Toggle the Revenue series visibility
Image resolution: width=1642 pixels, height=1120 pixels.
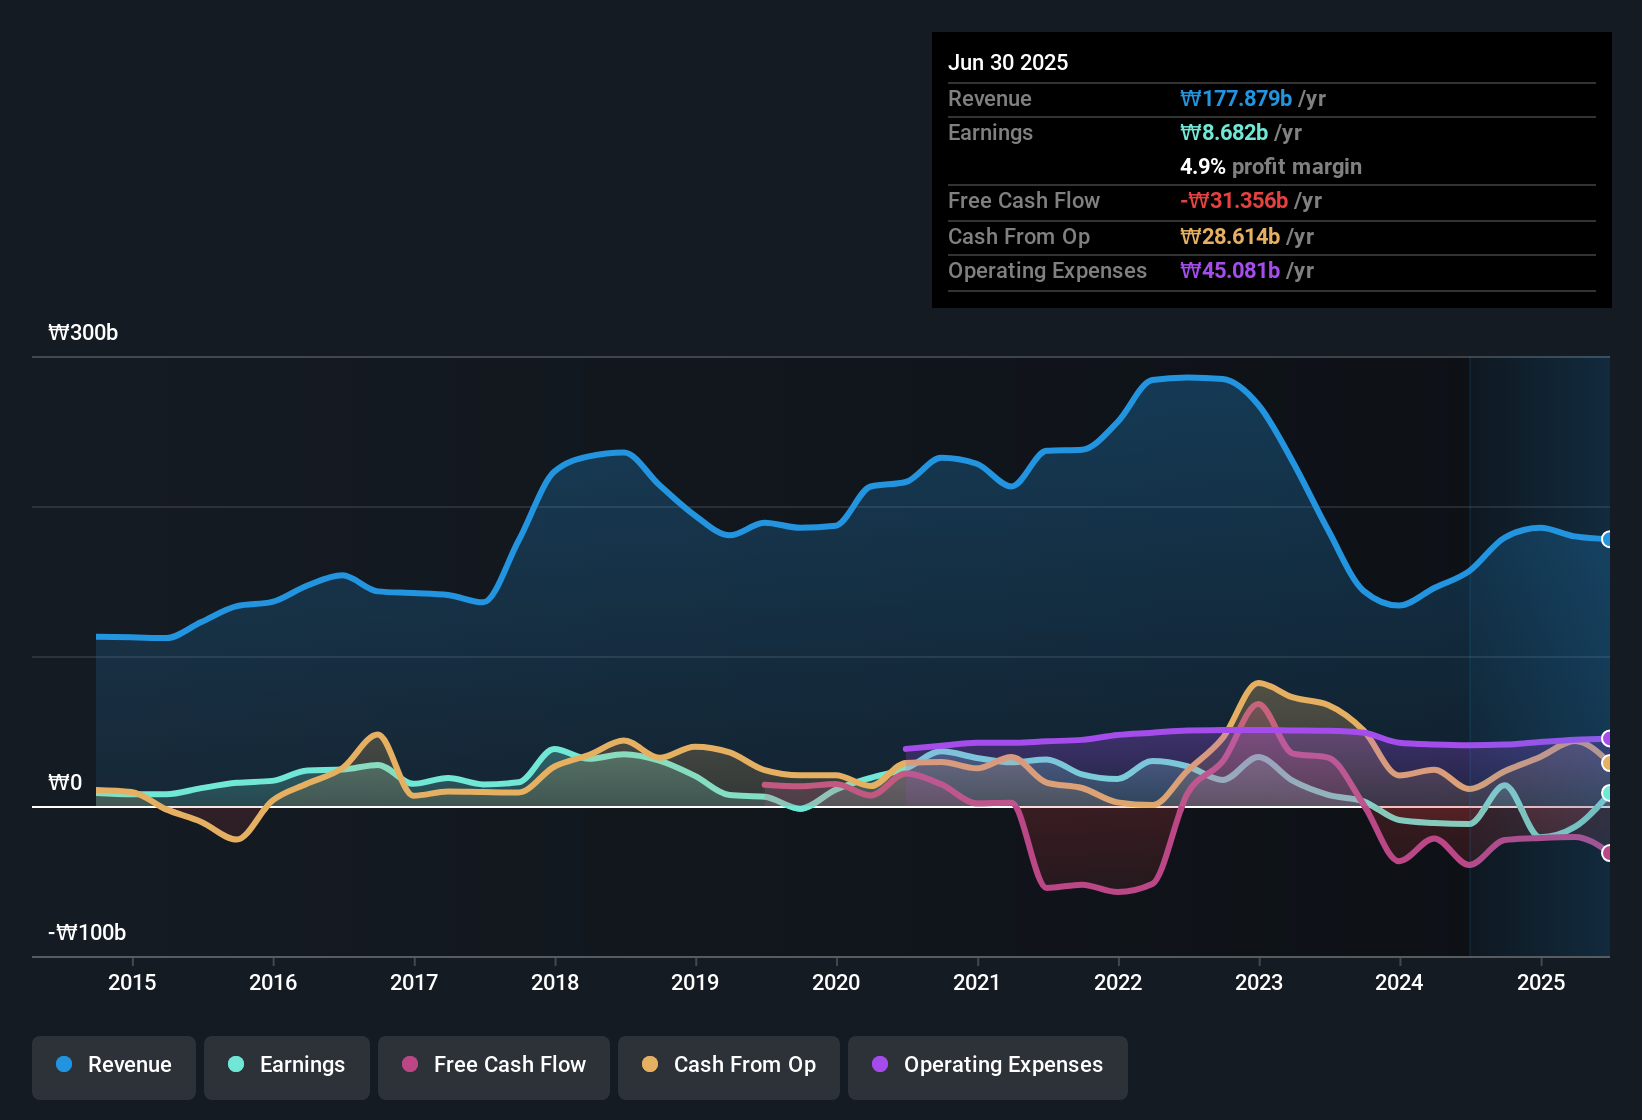point(113,1065)
